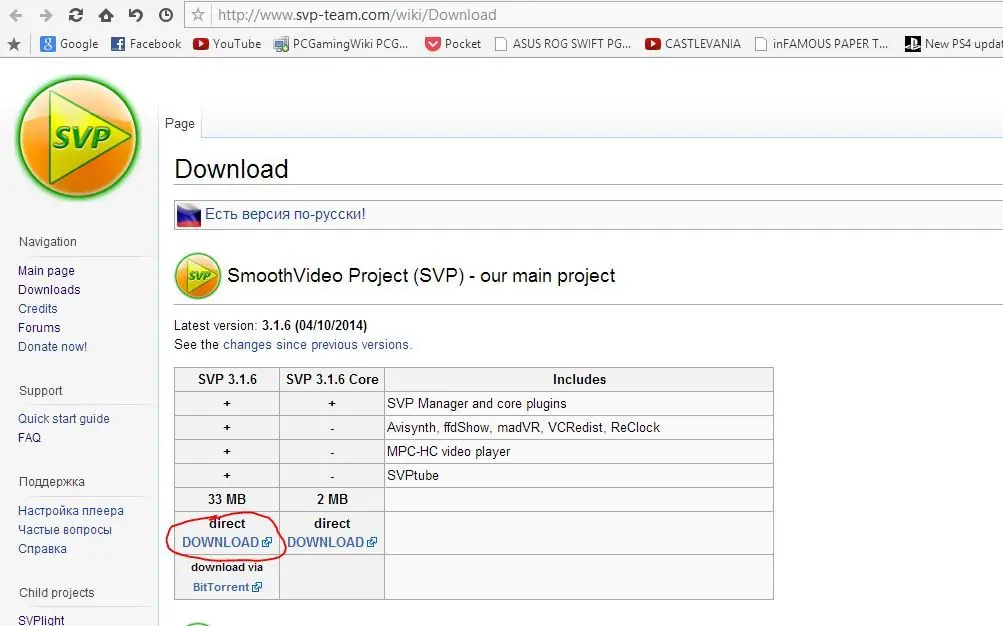Click the 33 MB size cell
The image size is (1003, 626).
[x=226, y=499]
